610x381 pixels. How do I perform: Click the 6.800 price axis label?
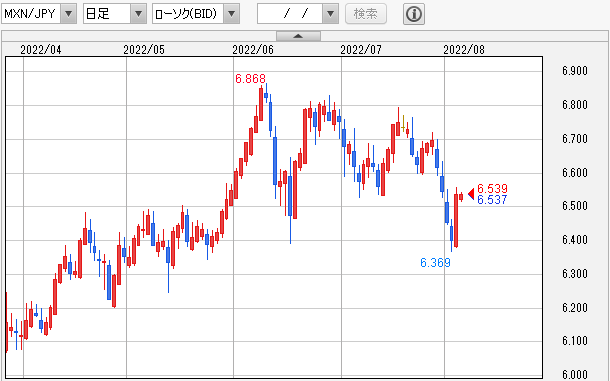(x=575, y=105)
